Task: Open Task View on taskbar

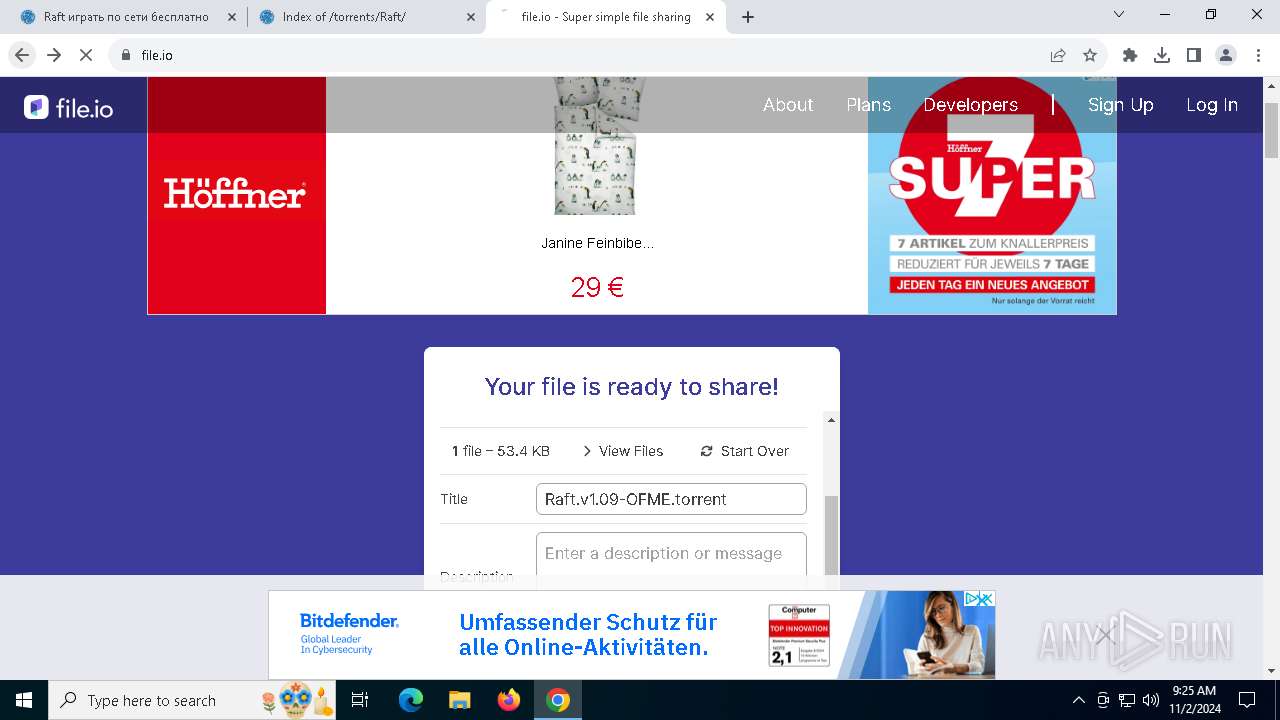Action: [360, 700]
